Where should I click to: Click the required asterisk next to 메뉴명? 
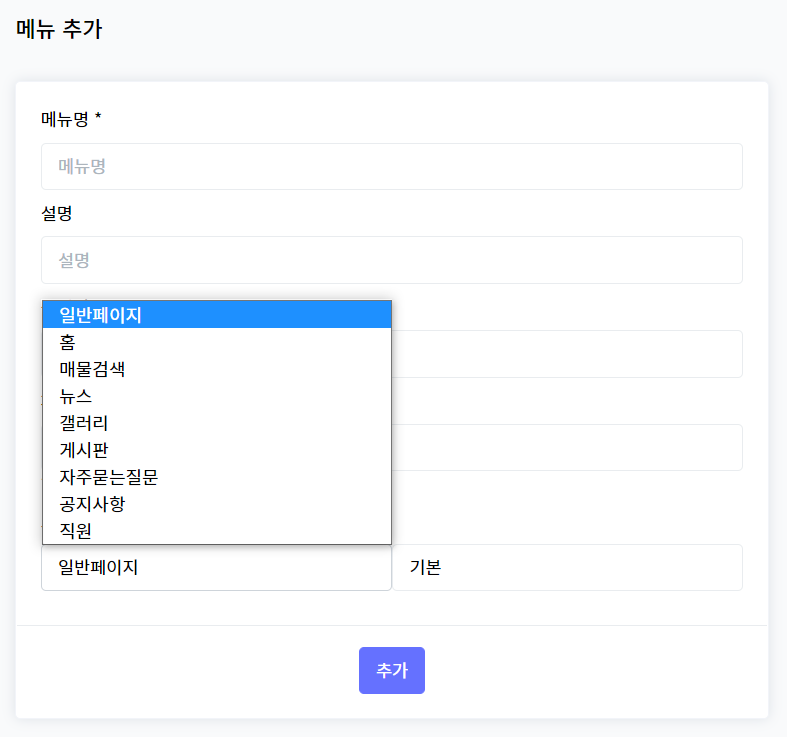click(98, 117)
